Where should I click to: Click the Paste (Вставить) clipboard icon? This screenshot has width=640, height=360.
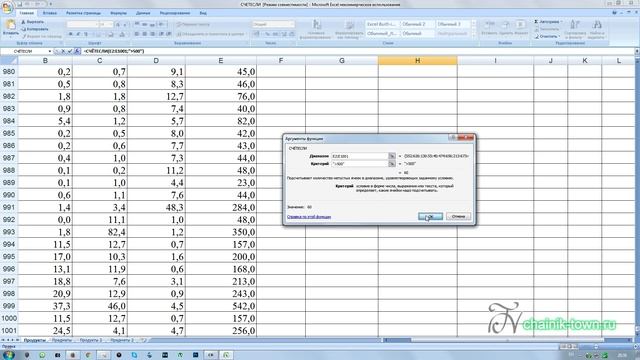click(x=10, y=25)
